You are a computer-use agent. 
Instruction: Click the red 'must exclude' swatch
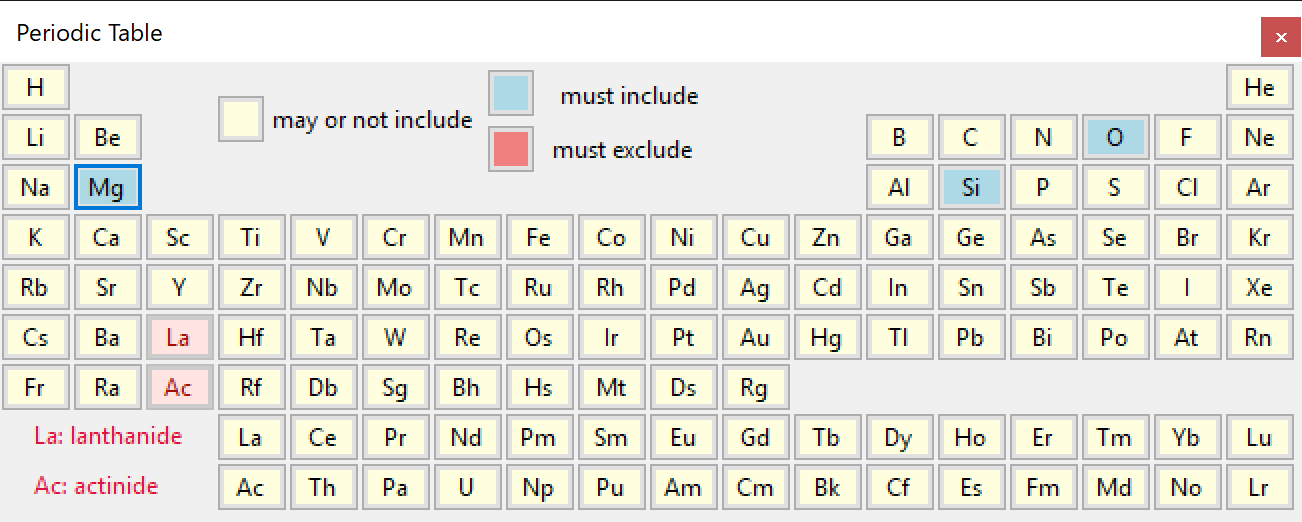[x=511, y=149]
